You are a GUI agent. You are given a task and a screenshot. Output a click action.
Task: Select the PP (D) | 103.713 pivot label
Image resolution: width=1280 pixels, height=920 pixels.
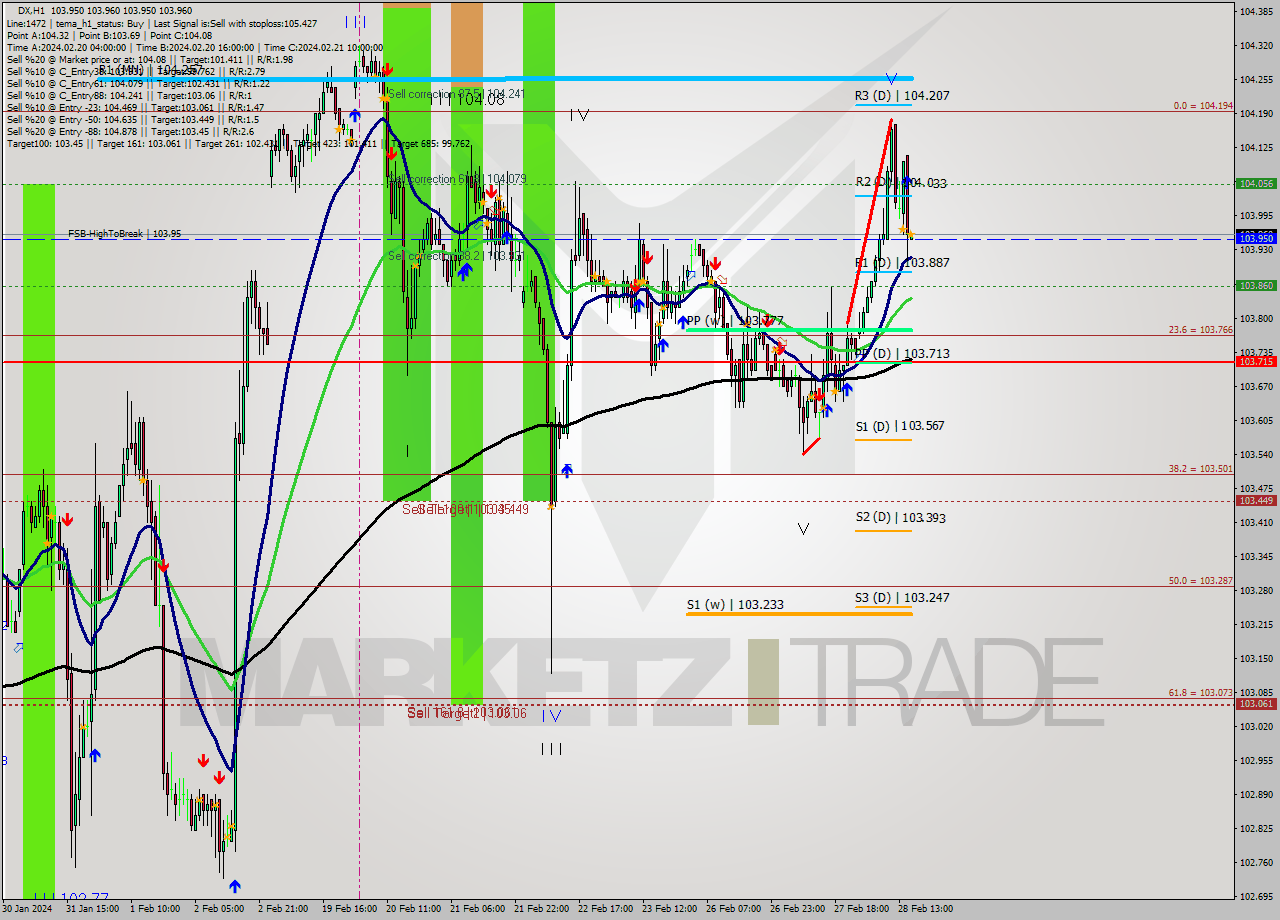click(x=902, y=353)
